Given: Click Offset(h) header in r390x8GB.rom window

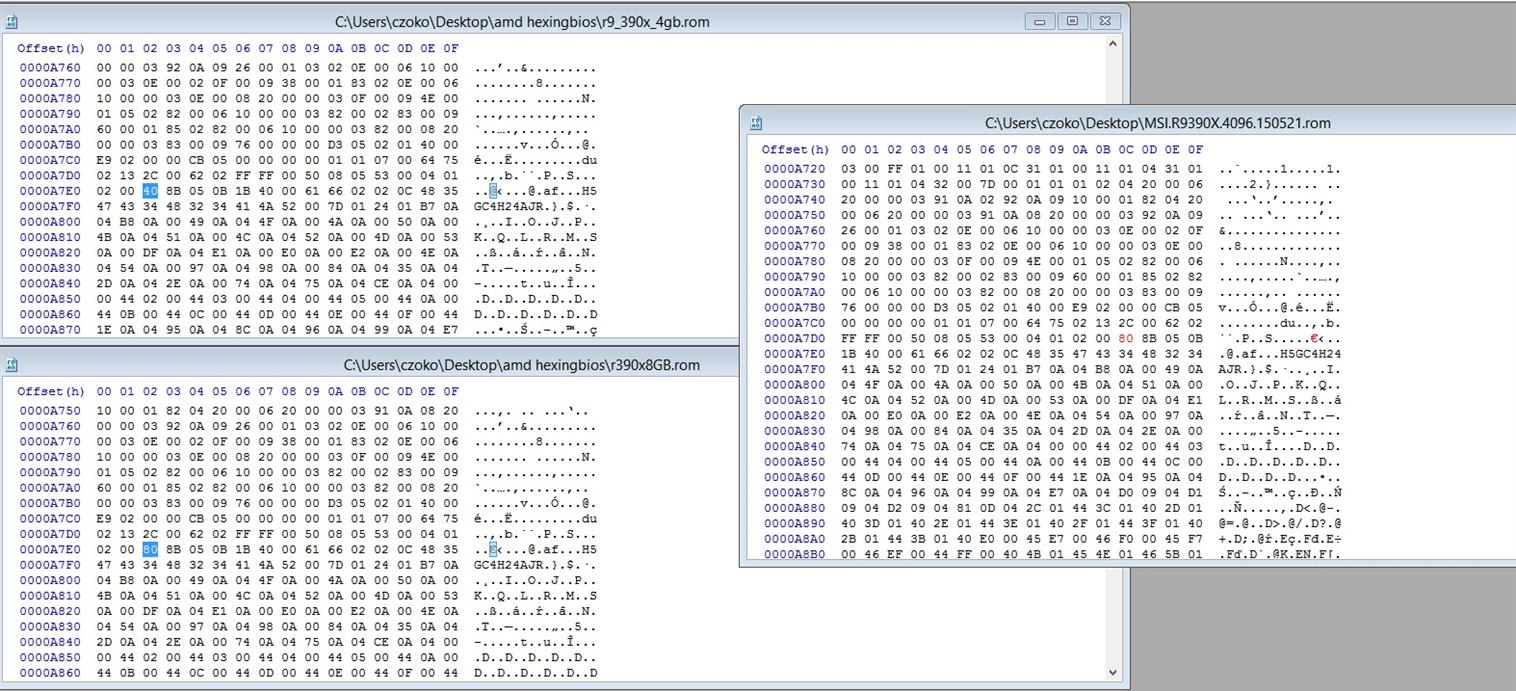Looking at the screenshot, I should click(x=51, y=391).
